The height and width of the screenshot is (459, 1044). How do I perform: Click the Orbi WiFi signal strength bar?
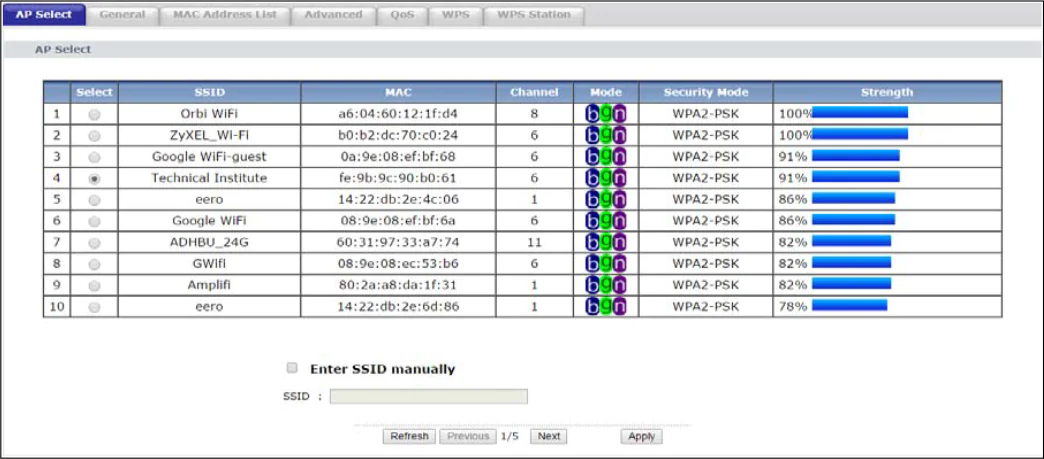(x=859, y=113)
